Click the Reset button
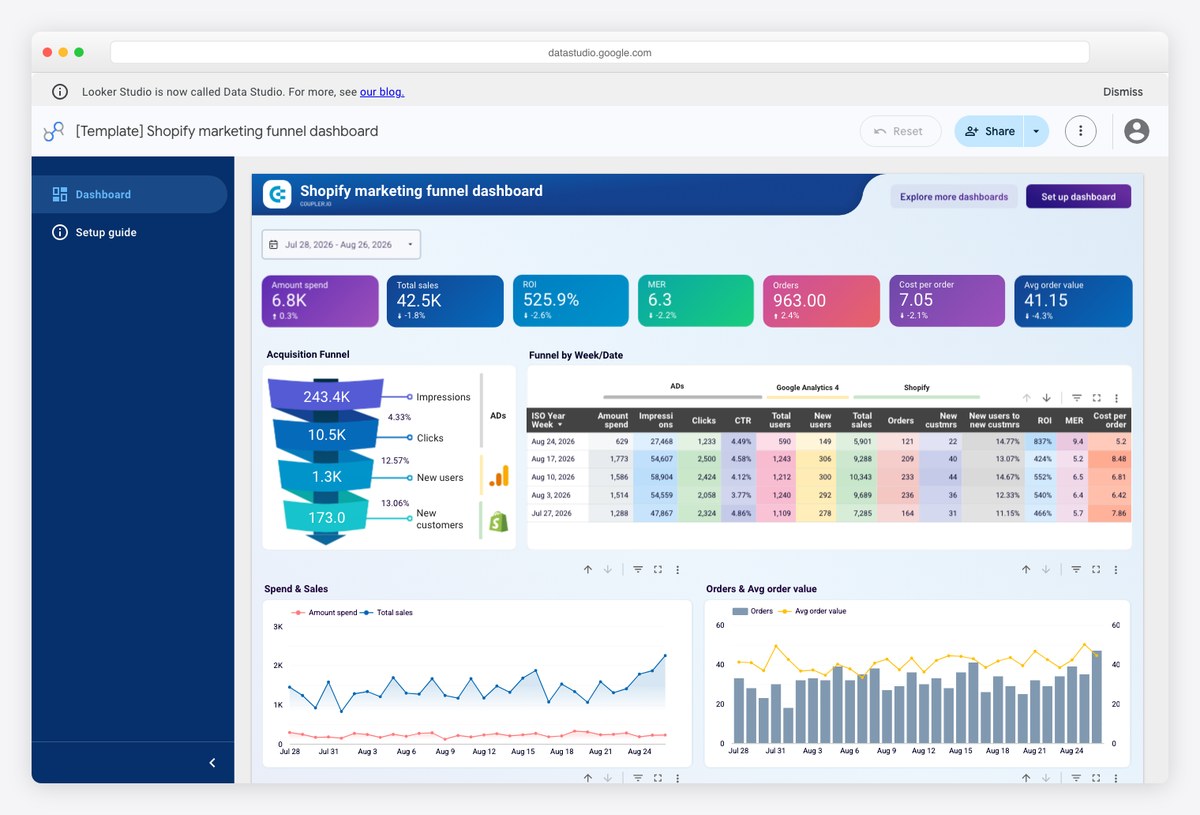The height and width of the screenshot is (815, 1200). pos(900,131)
